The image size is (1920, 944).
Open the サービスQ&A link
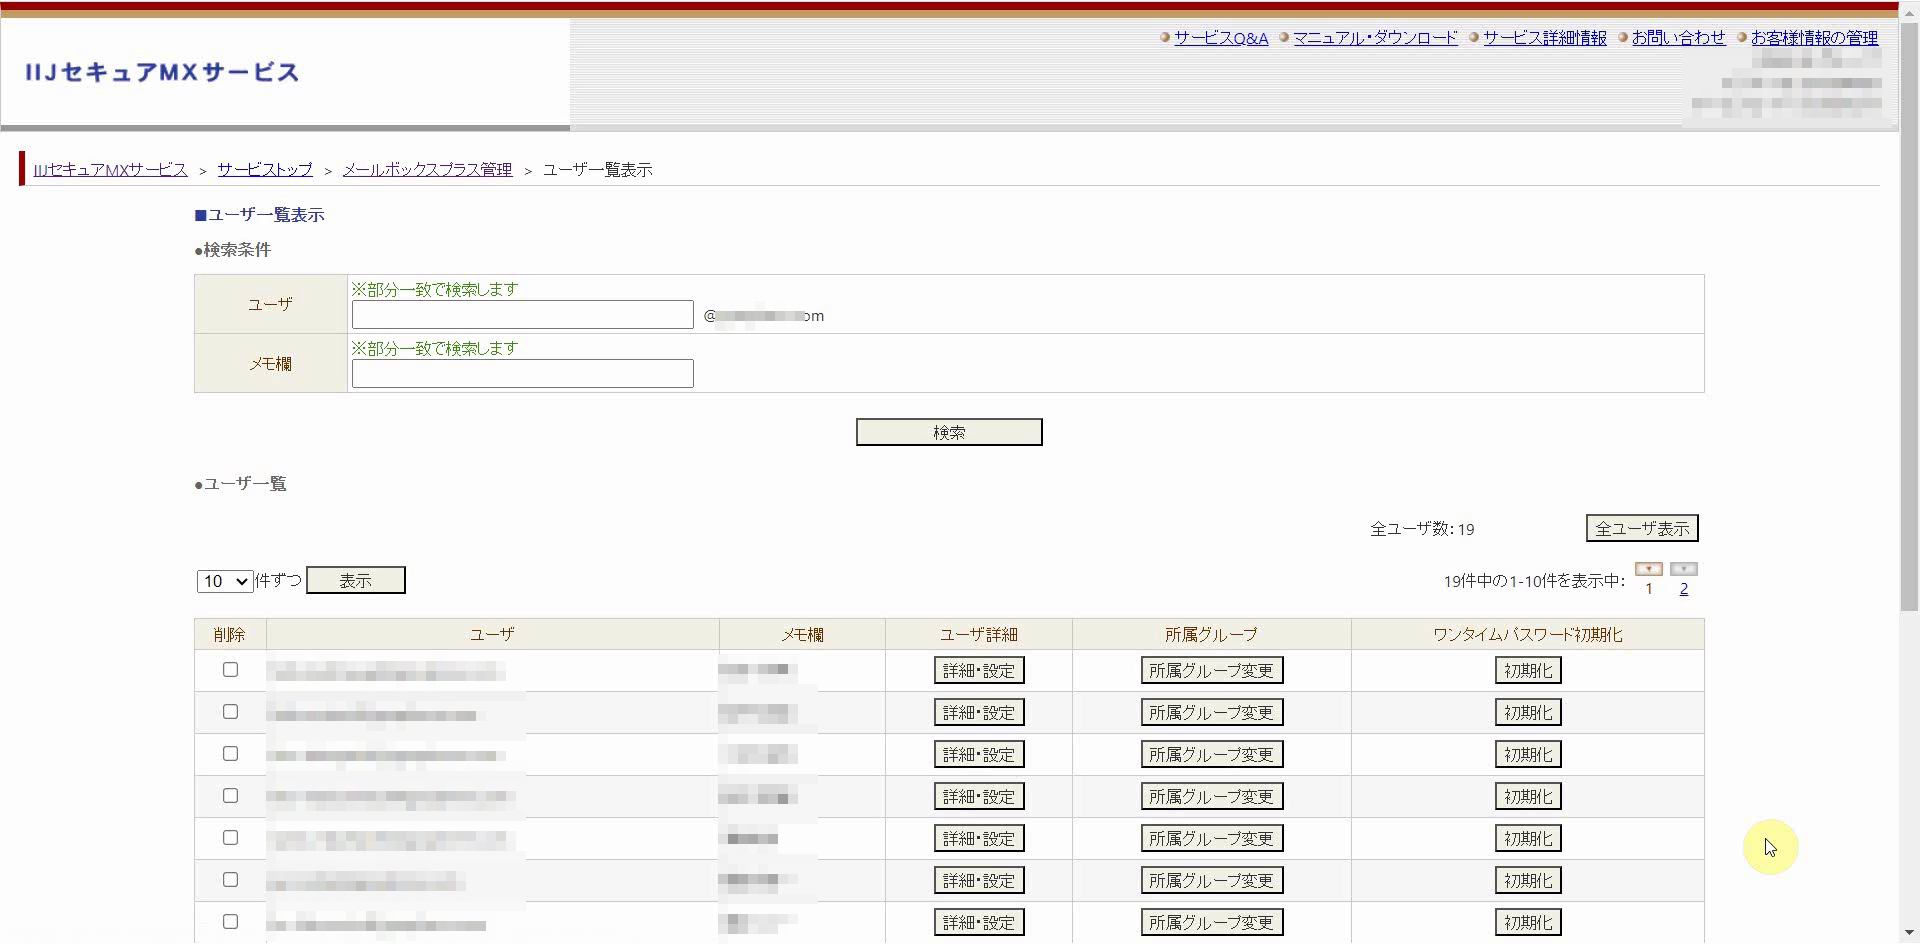coord(1221,38)
